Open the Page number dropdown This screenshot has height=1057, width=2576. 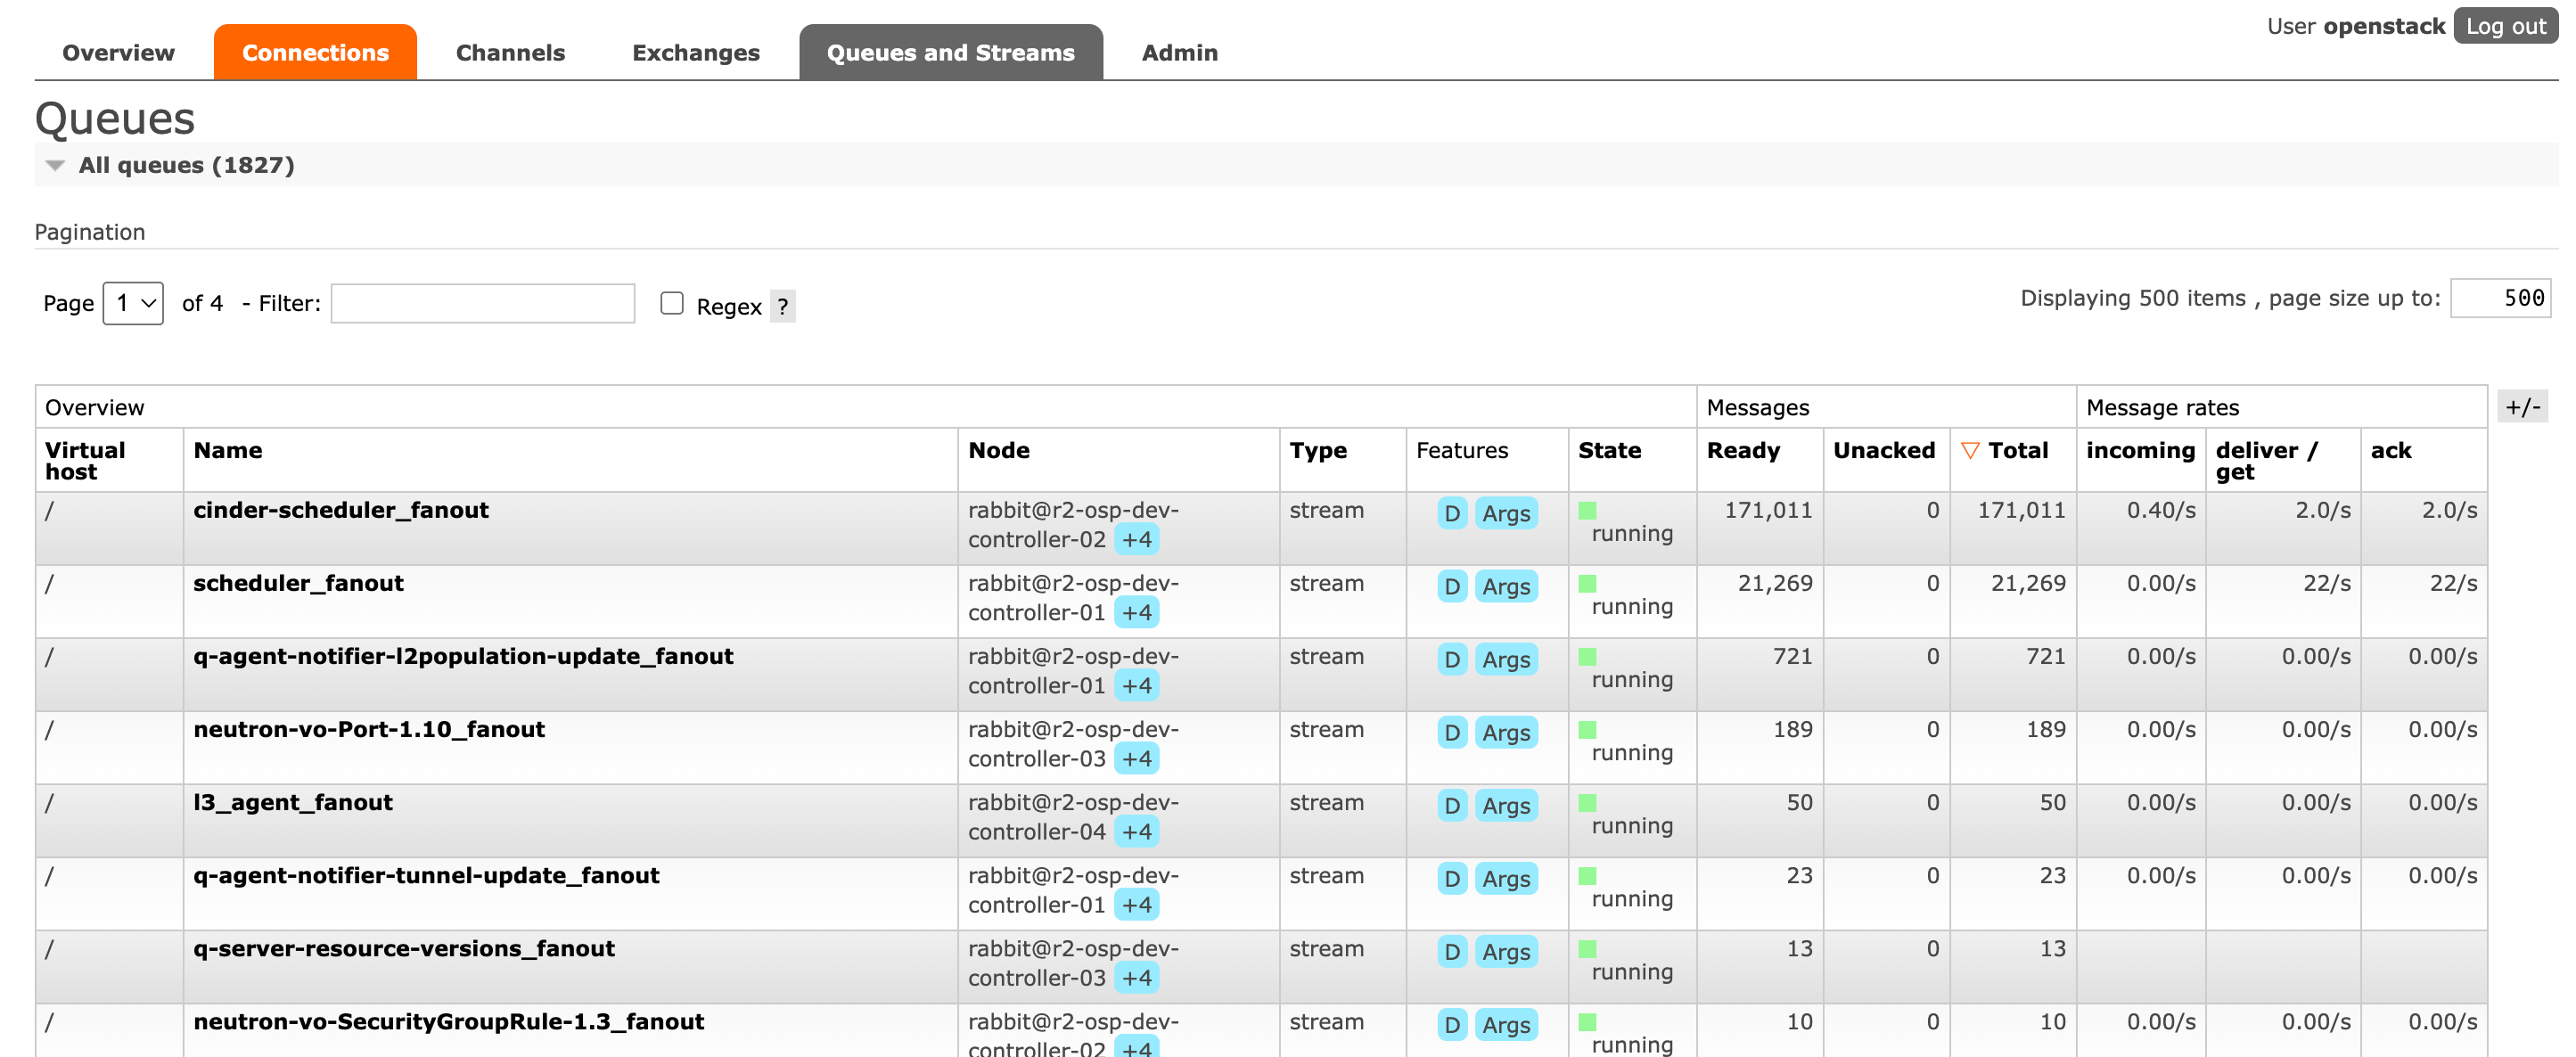(x=133, y=303)
